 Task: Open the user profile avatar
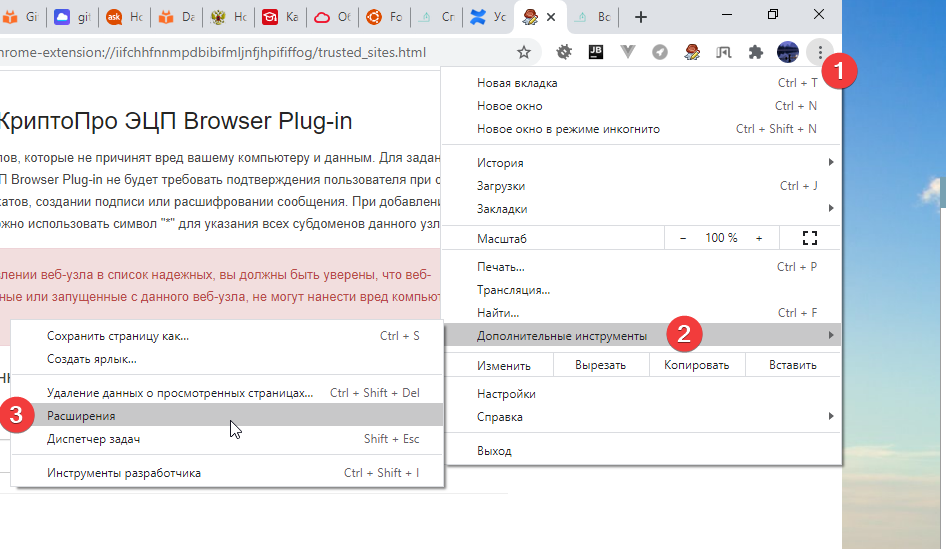[x=787, y=52]
